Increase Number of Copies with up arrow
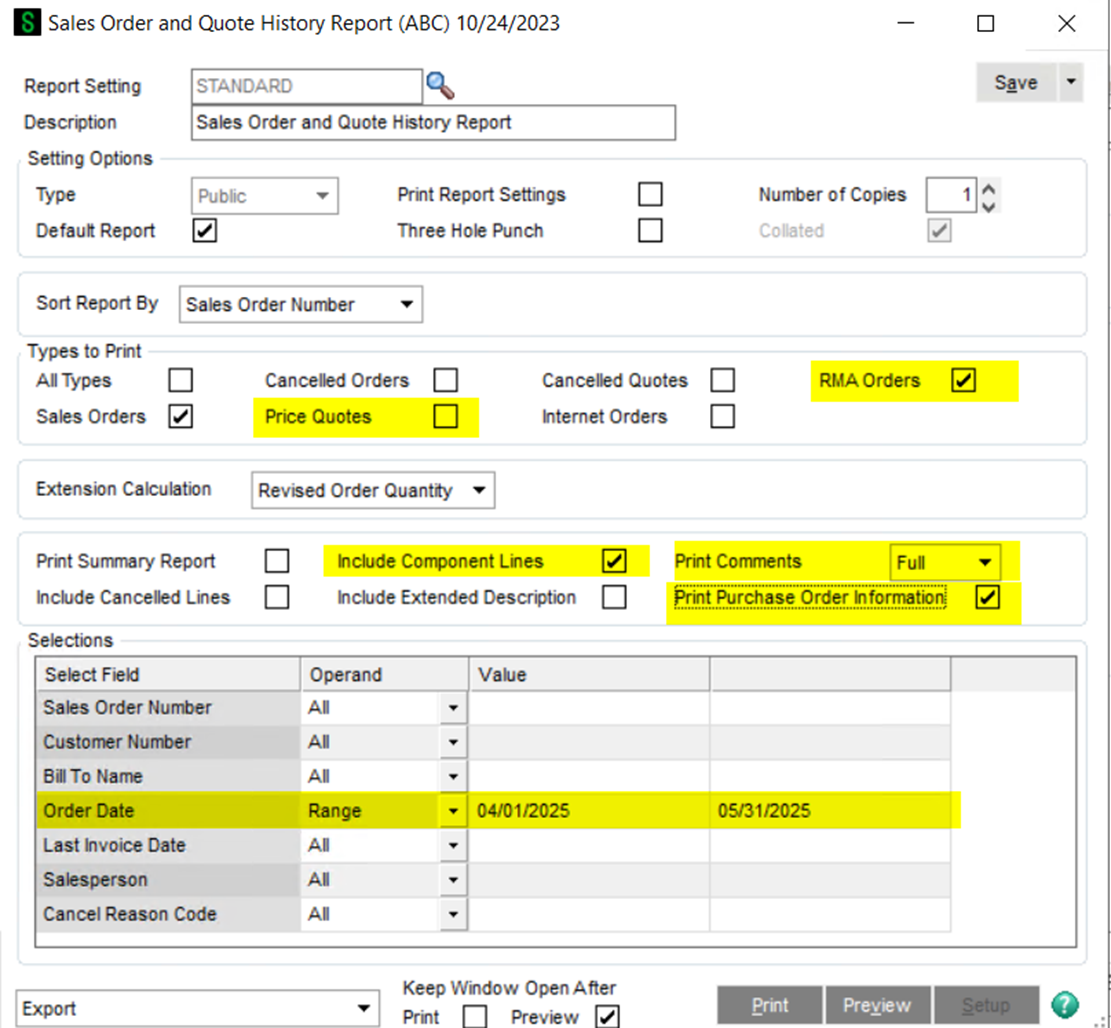Image resolution: width=1111 pixels, height=1028 pixels. 988,187
